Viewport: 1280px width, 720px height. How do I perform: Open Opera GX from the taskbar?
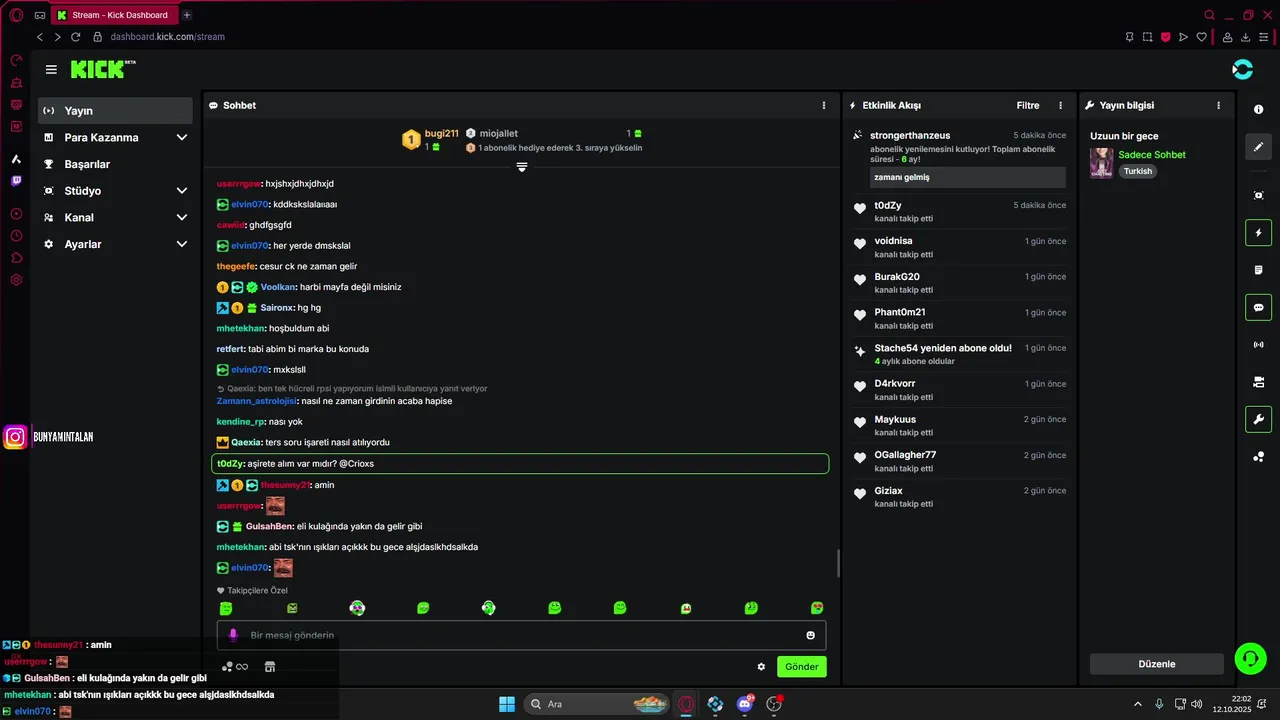[686, 704]
